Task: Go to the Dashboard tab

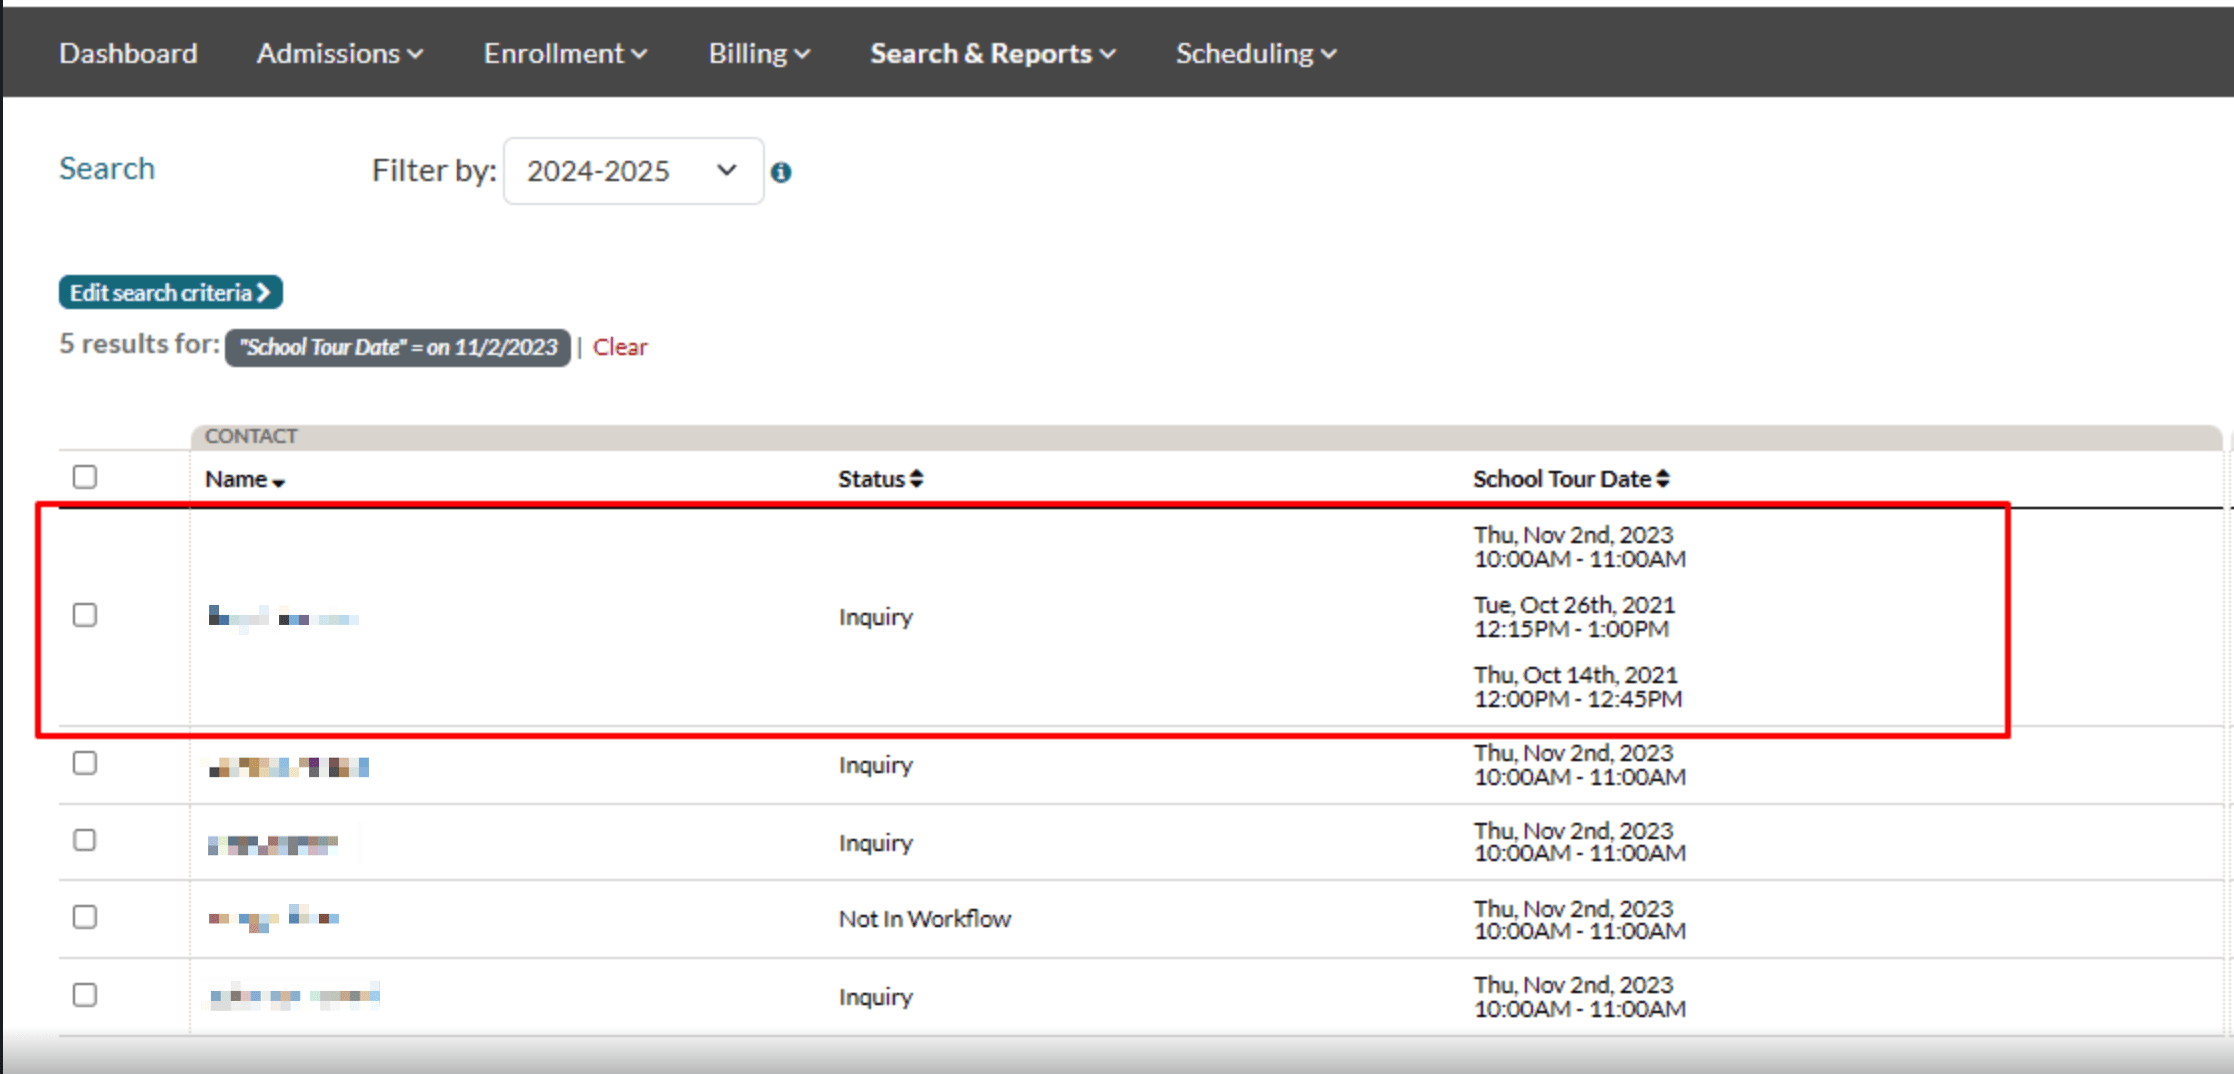Action: coord(128,53)
